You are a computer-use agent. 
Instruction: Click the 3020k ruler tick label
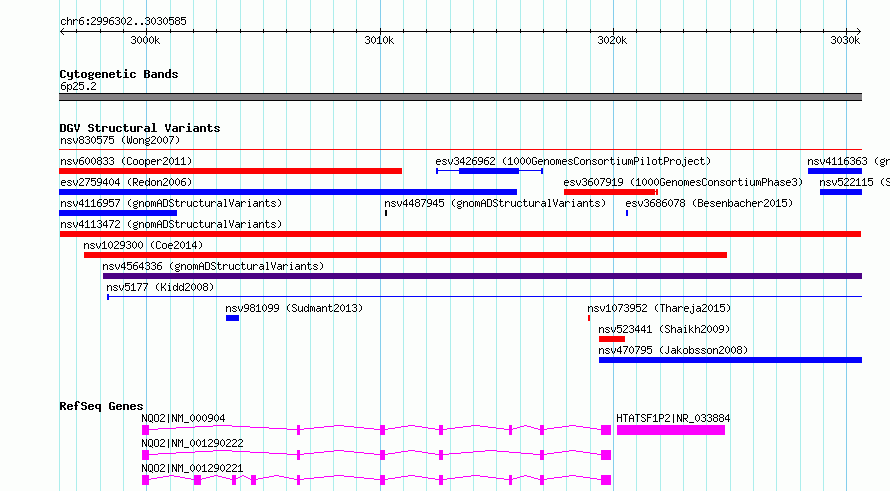point(612,40)
